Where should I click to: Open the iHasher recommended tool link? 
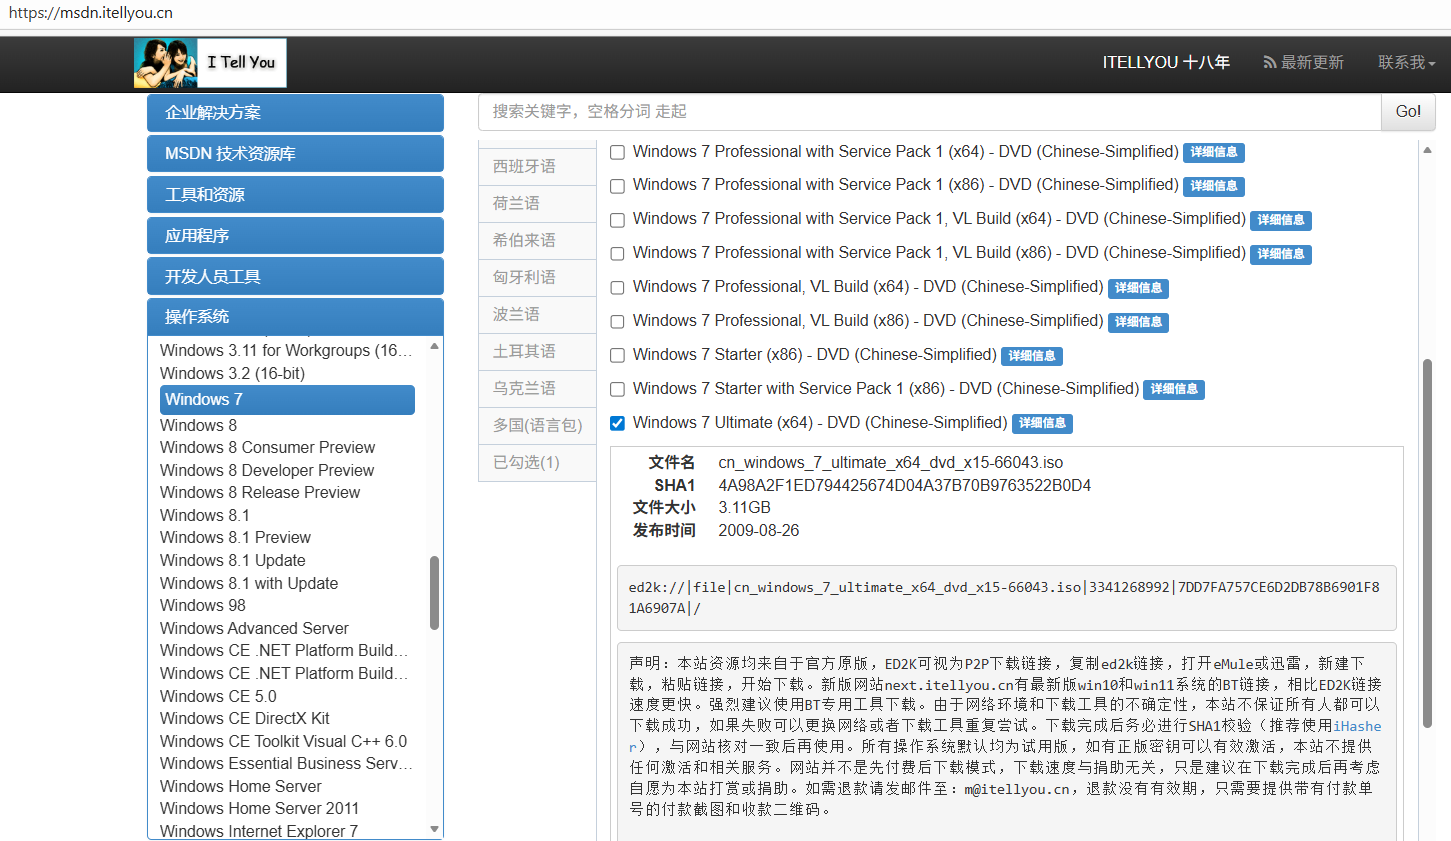tap(1357, 726)
